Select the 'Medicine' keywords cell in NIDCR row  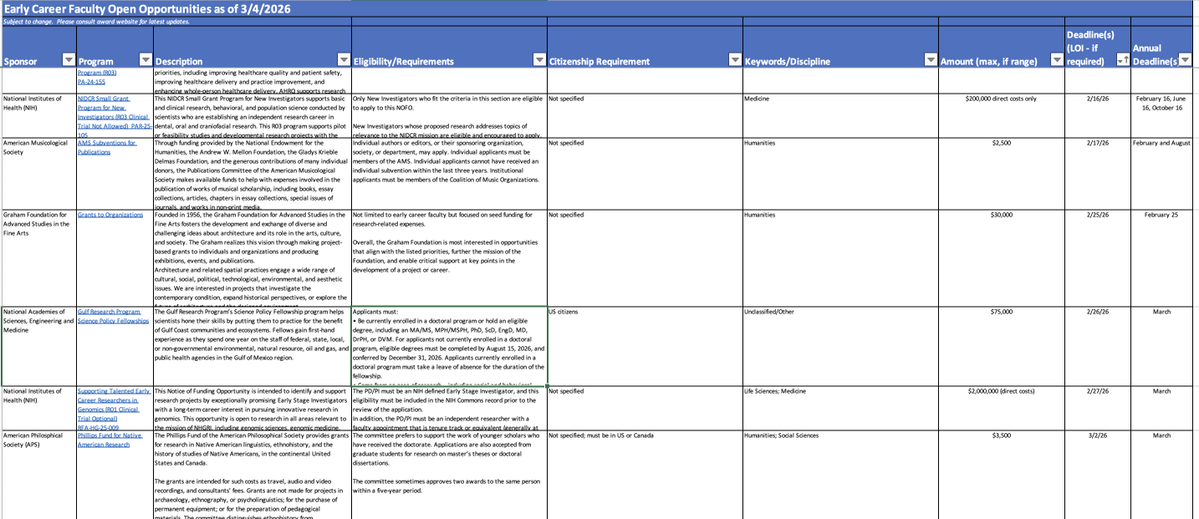[x=840, y=115]
